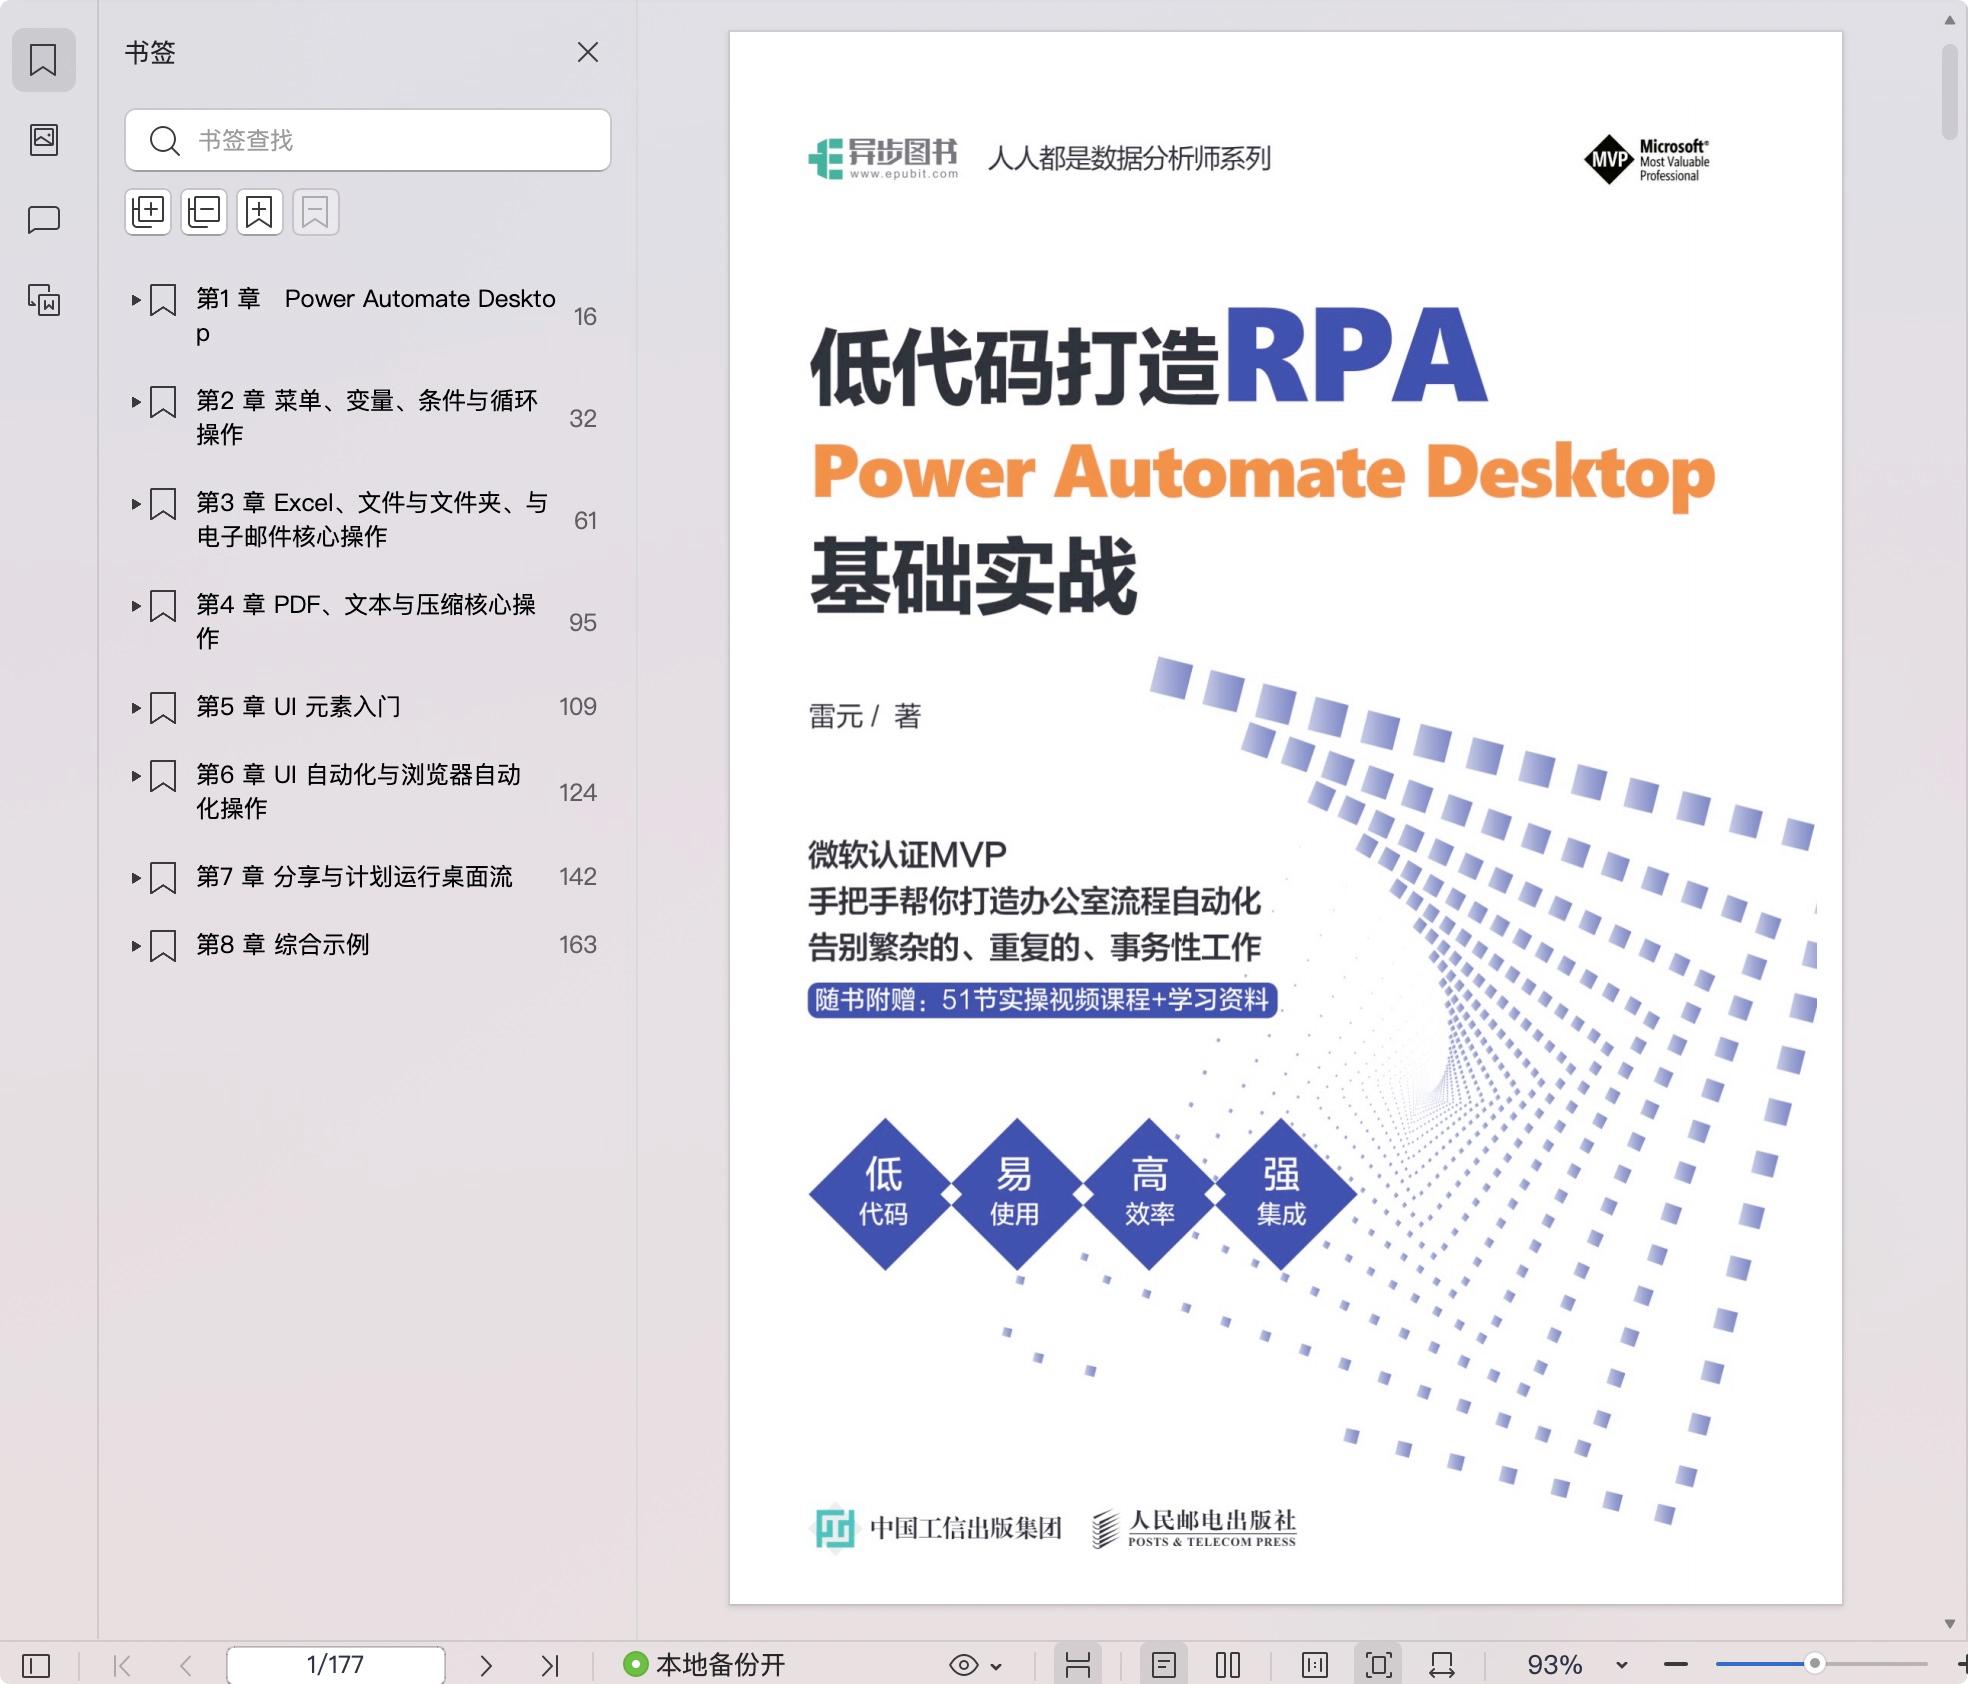This screenshot has height=1684, width=1968.
Task: Click the page number field 1/177
Action: [335, 1665]
